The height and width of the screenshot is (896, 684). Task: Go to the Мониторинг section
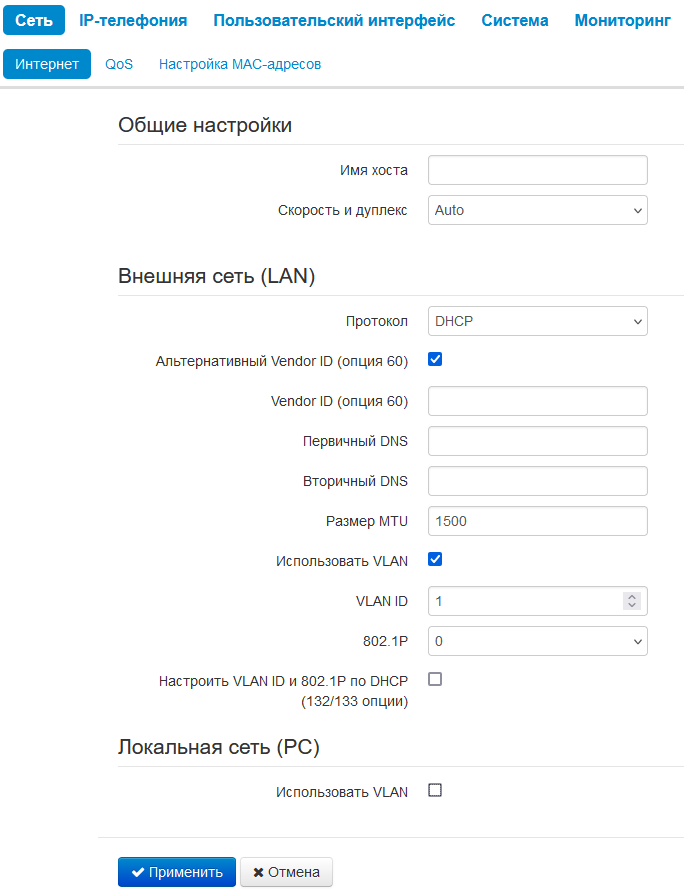tap(622, 21)
